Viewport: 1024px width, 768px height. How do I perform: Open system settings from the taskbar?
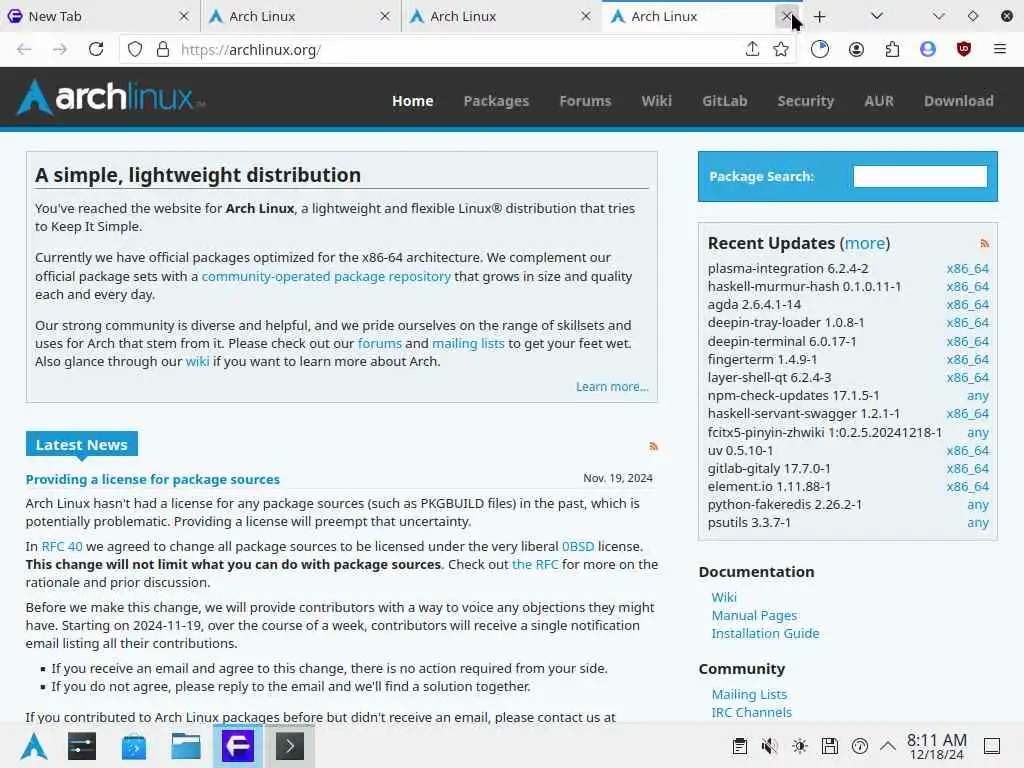point(82,746)
